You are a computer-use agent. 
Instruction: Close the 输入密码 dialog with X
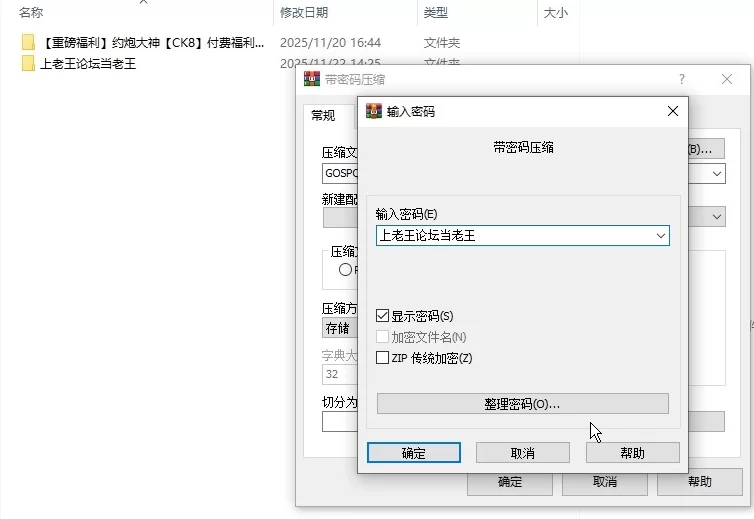(x=673, y=111)
